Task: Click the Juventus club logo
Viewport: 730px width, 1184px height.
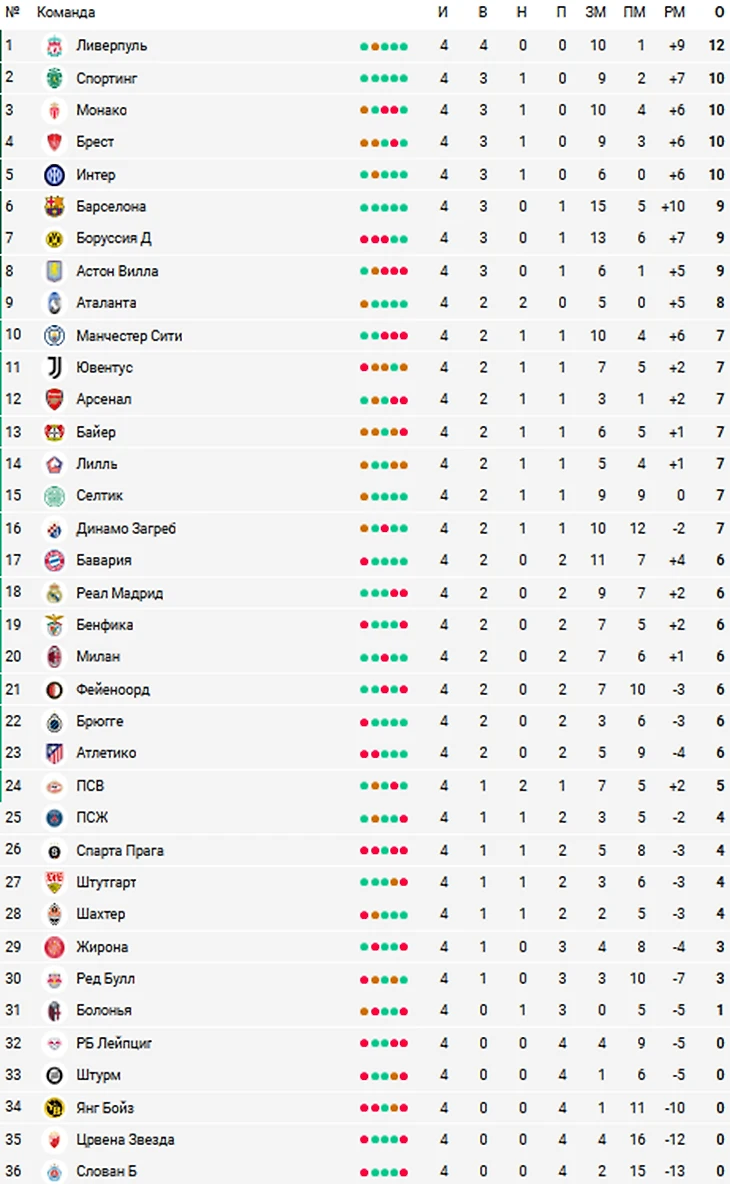Action: click(x=54, y=368)
